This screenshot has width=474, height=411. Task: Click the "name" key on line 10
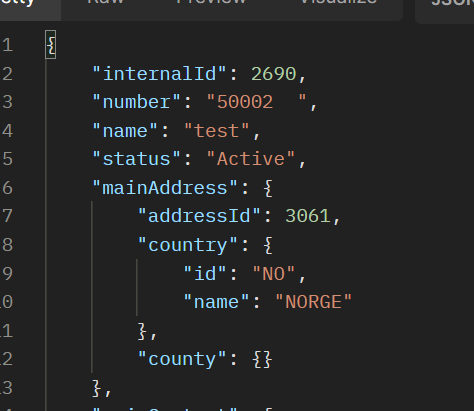(217, 302)
